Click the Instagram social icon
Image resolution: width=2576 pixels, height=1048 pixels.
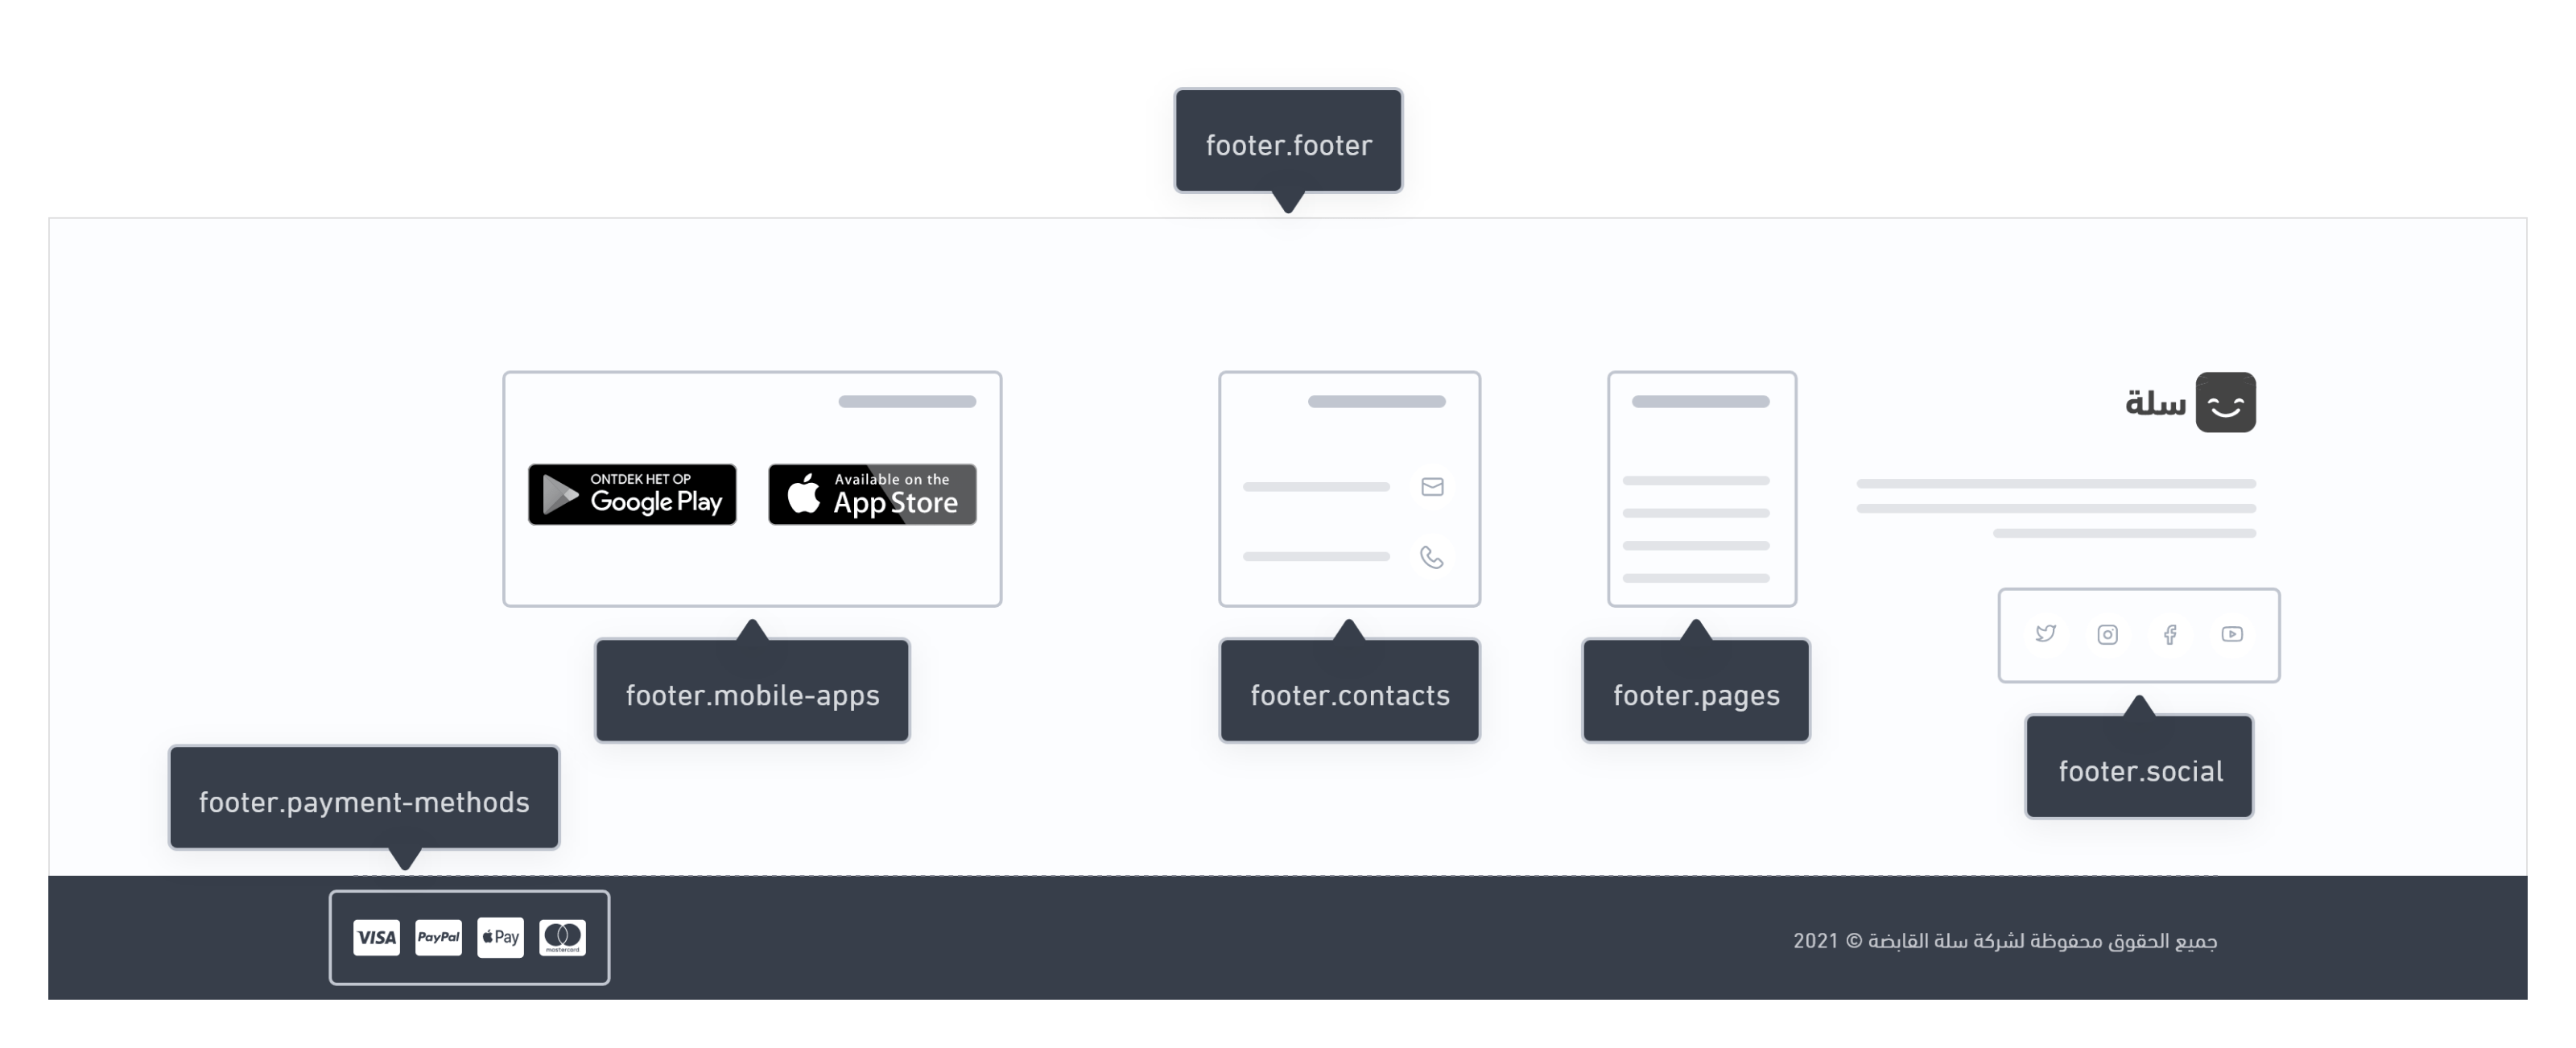2107,634
